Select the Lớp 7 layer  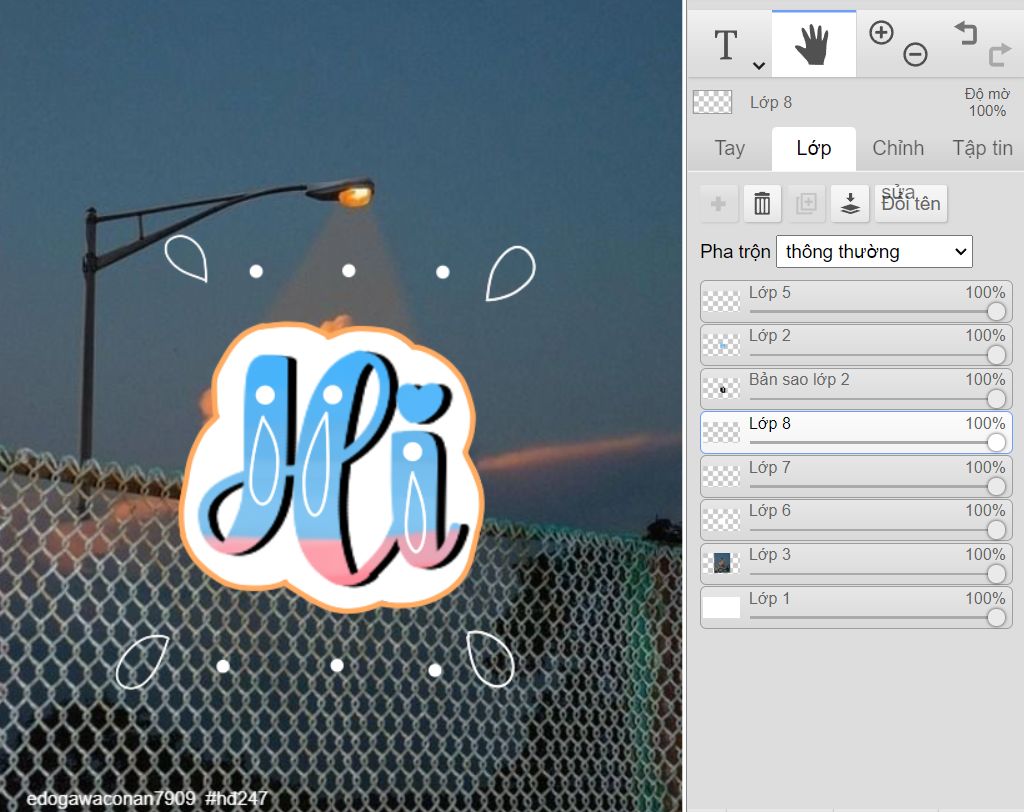856,476
